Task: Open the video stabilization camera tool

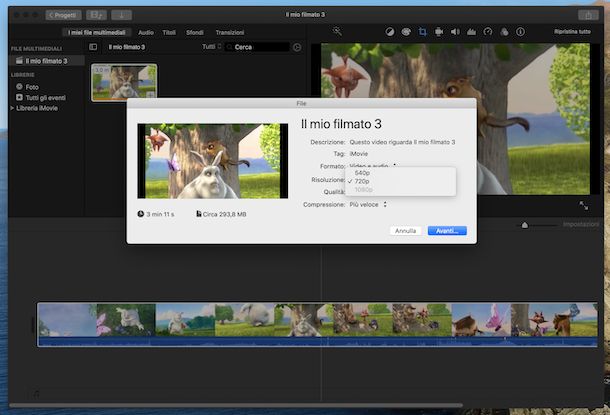Action: [x=439, y=32]
